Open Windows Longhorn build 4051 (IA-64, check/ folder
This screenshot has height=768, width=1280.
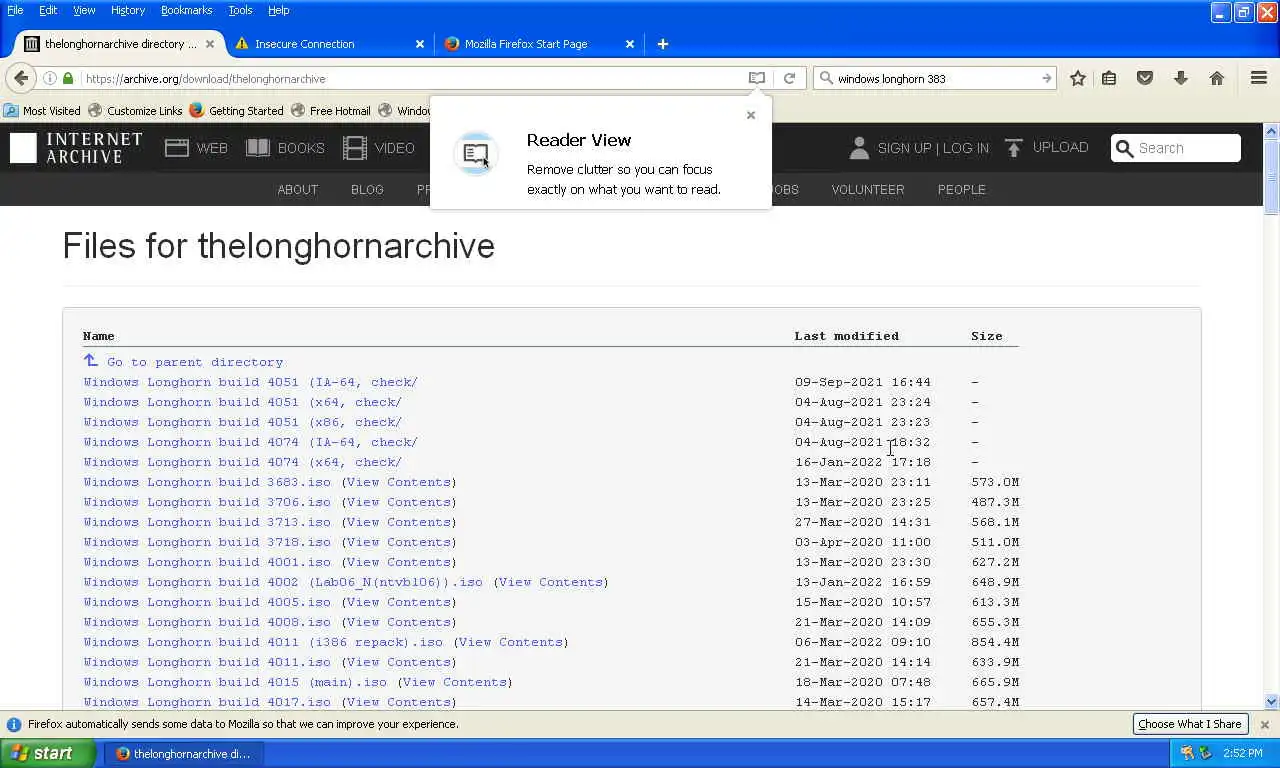coord(250,382)
